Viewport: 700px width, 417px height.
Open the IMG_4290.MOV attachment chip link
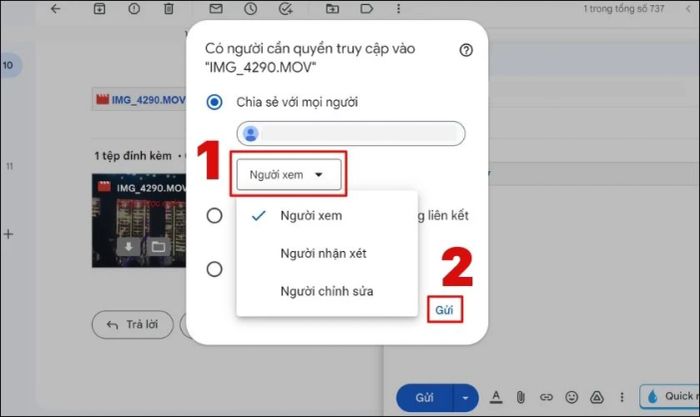141,100
